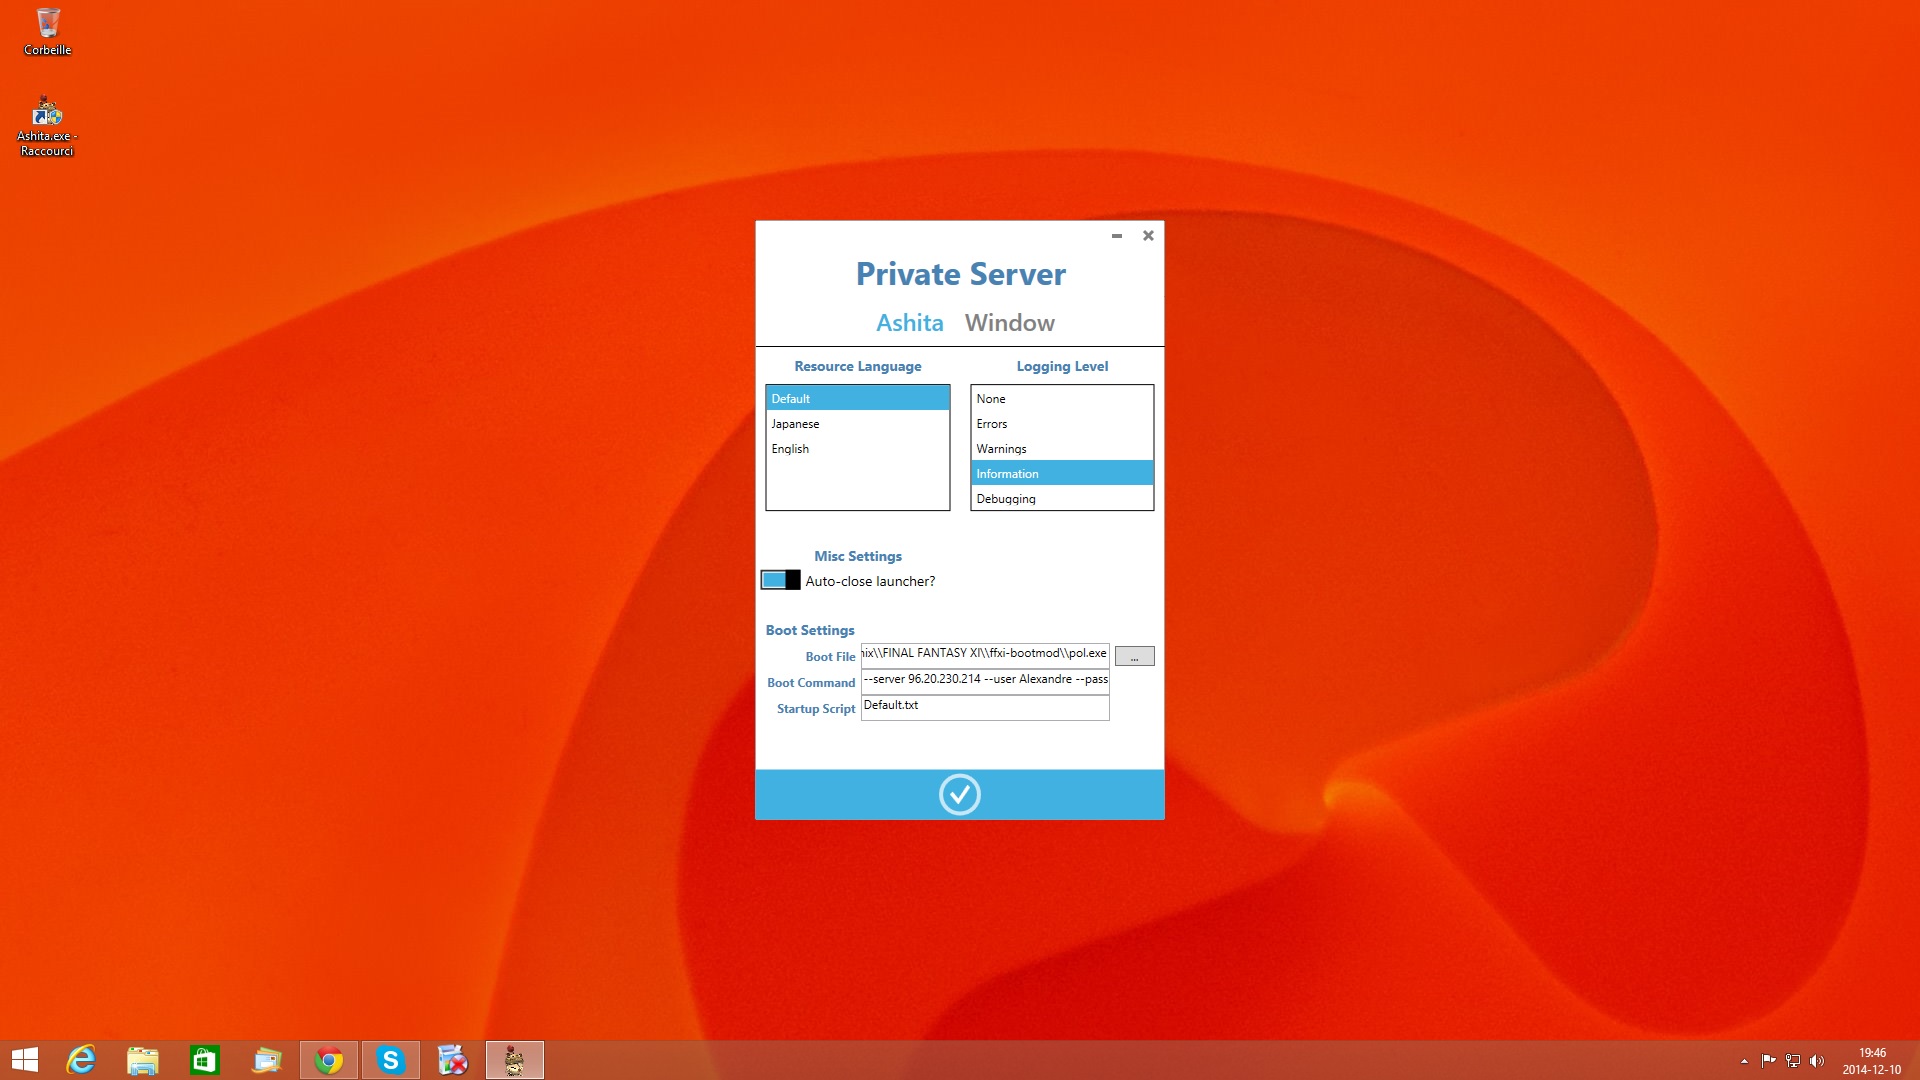
Task: Switch to the Ashita tab
Action: 909,323
